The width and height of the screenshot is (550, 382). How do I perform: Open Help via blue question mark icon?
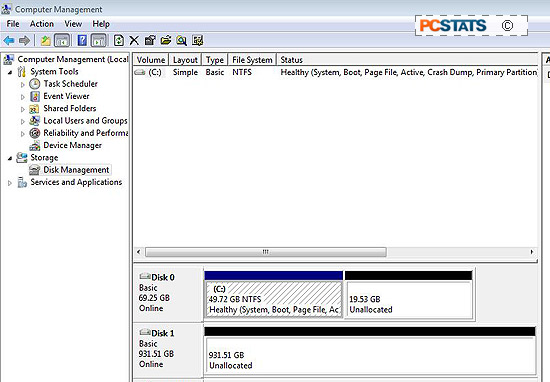[x=82, y=41]
